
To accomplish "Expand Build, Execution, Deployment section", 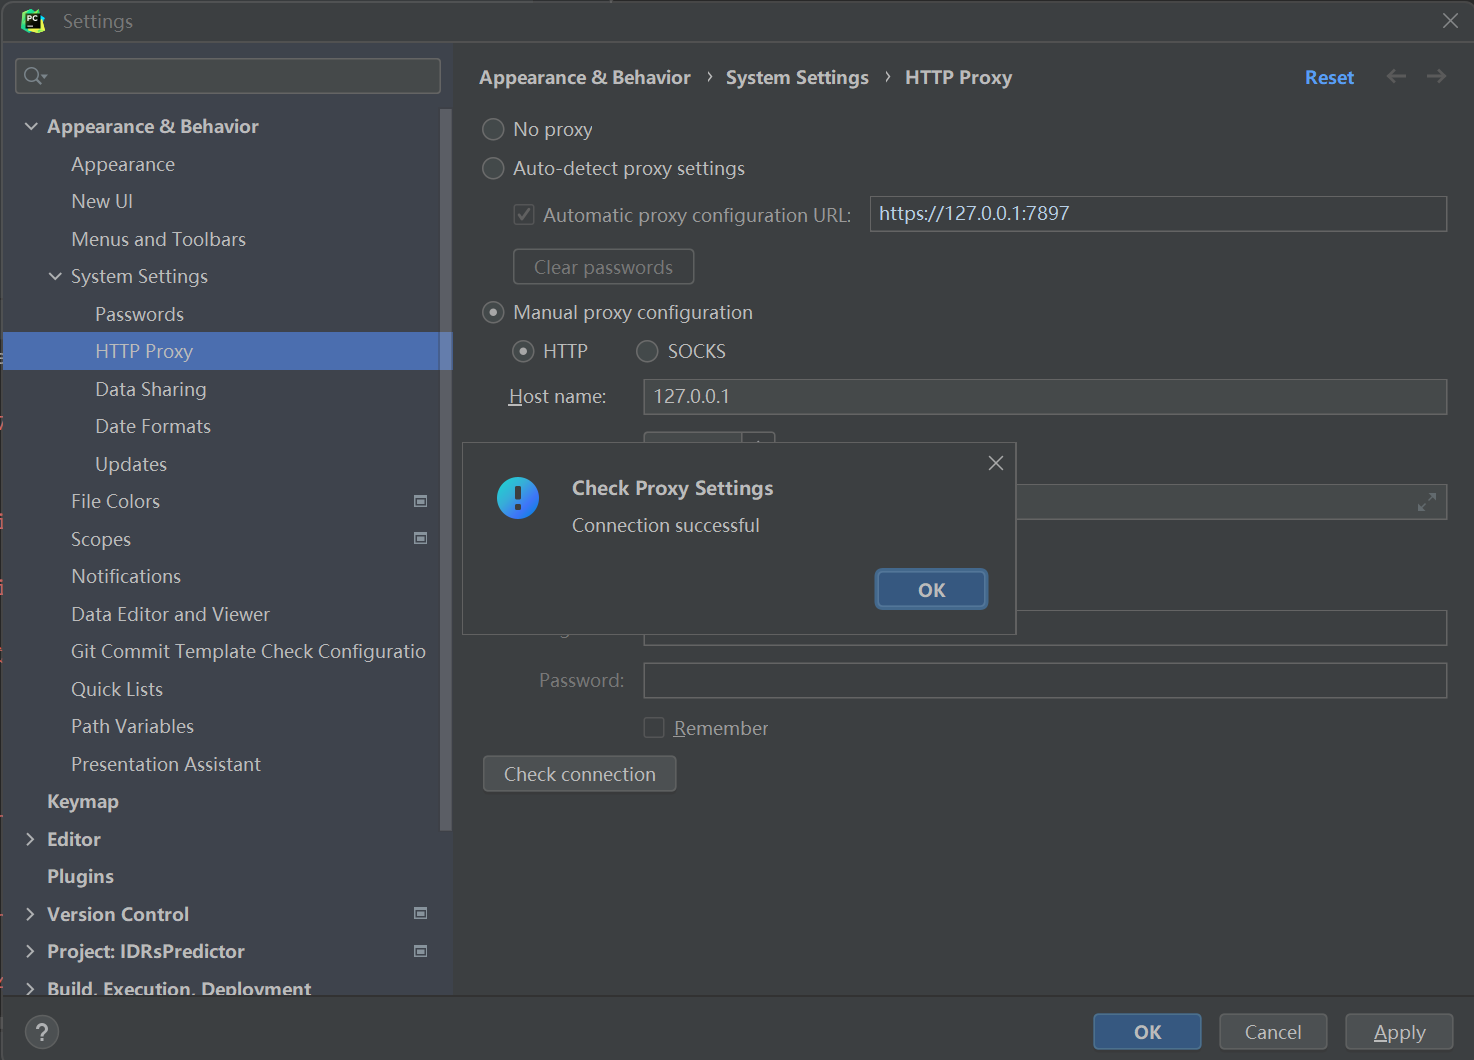I will 30,988.
